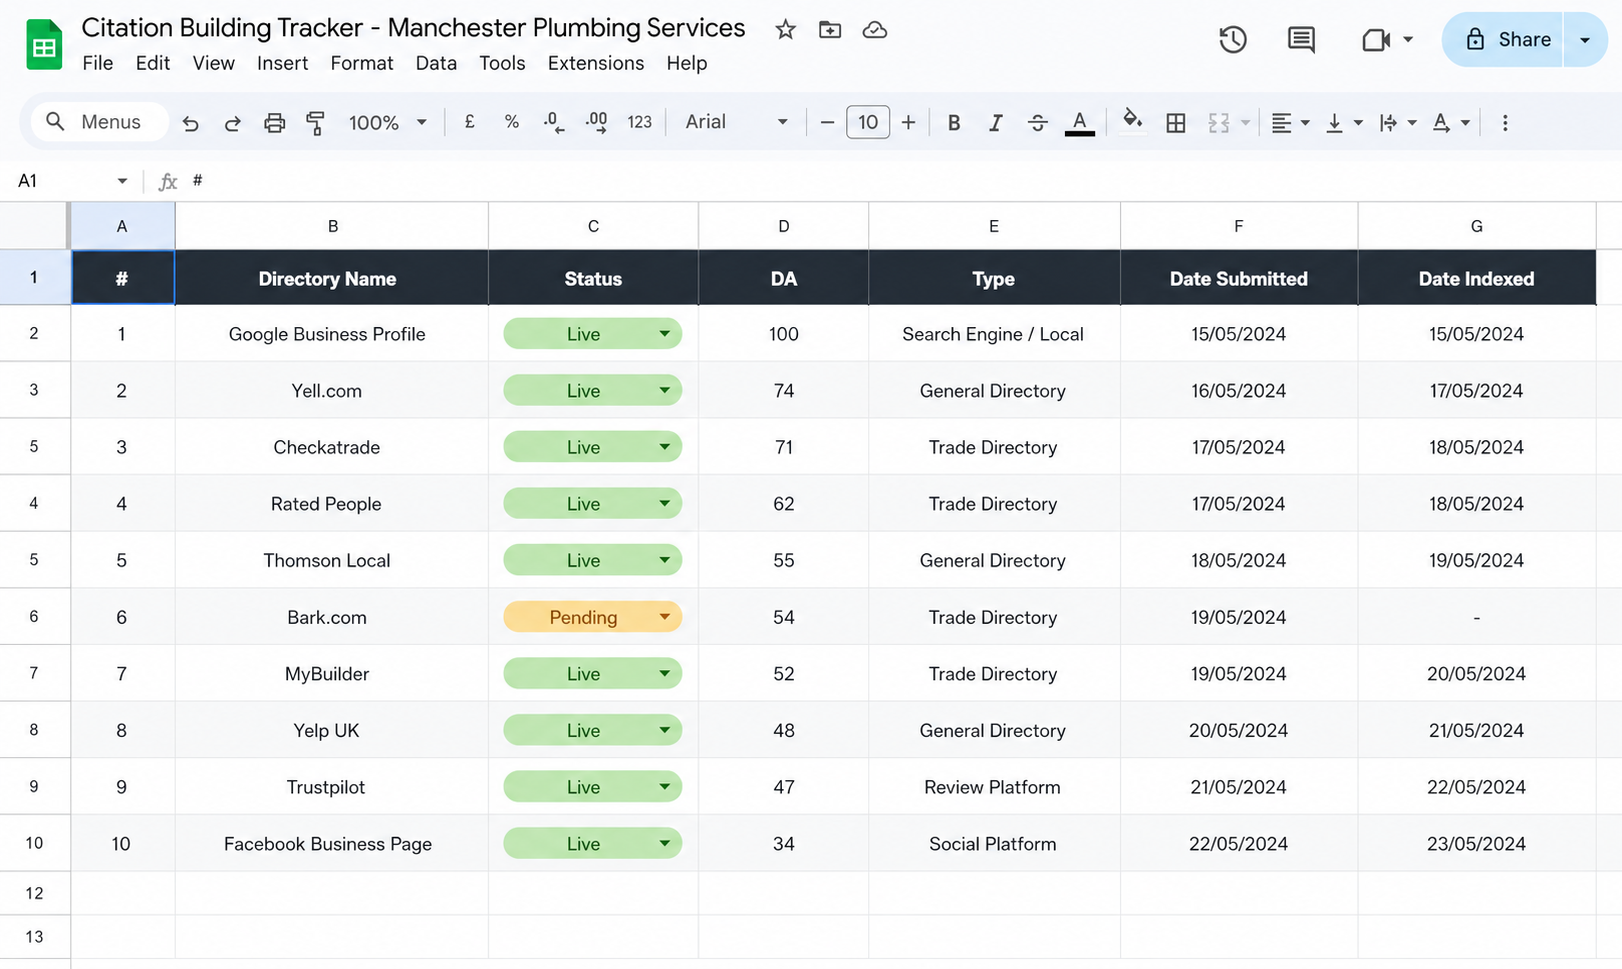Image resolution: width=1622 pixels, height=969 pixels.
Task: Open the Arial font family dropdown
Action: click(x=737, y=122)
